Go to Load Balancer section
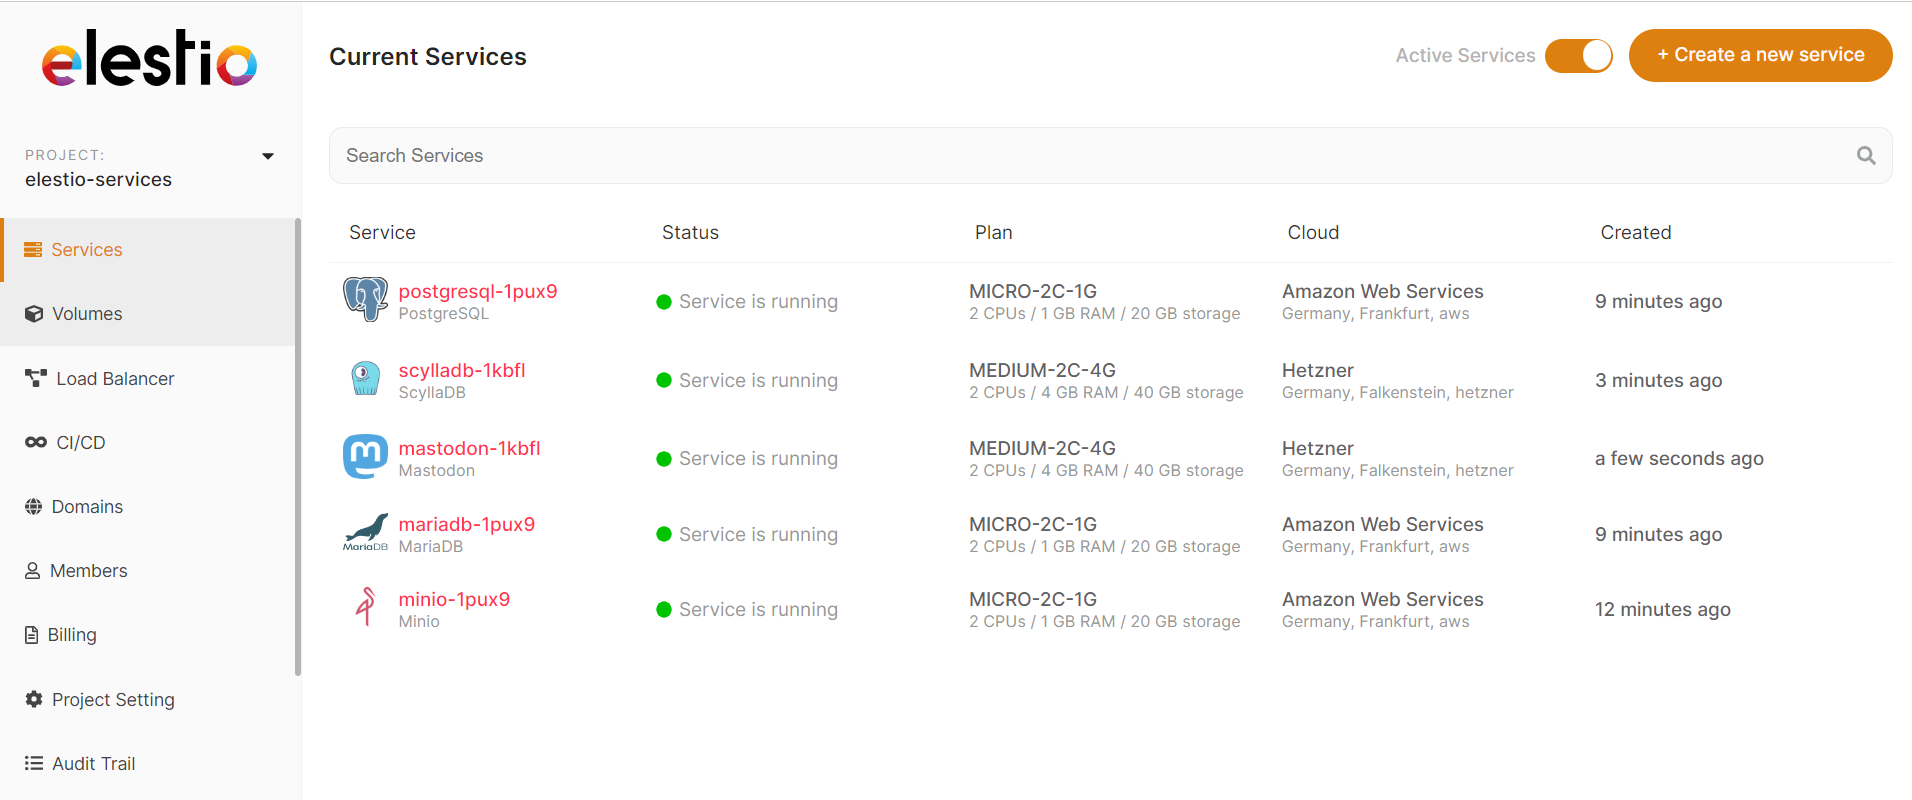Viewport: 1912px width, 800px height. 115,379
